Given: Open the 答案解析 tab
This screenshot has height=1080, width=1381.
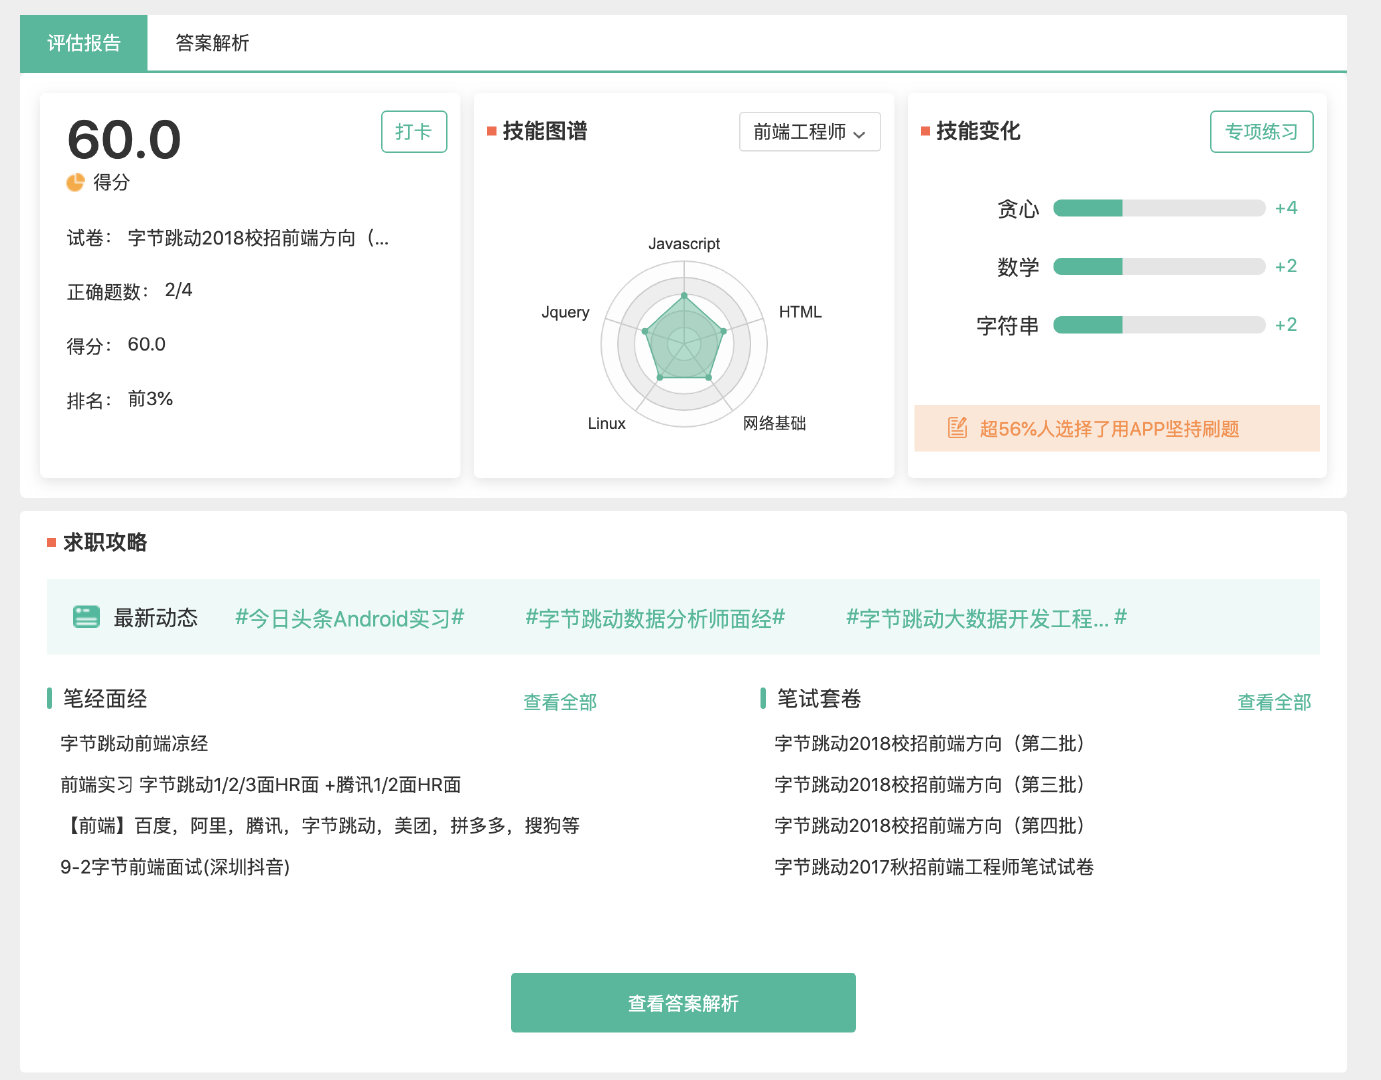Looking at the screenshot, I should 212,43.
